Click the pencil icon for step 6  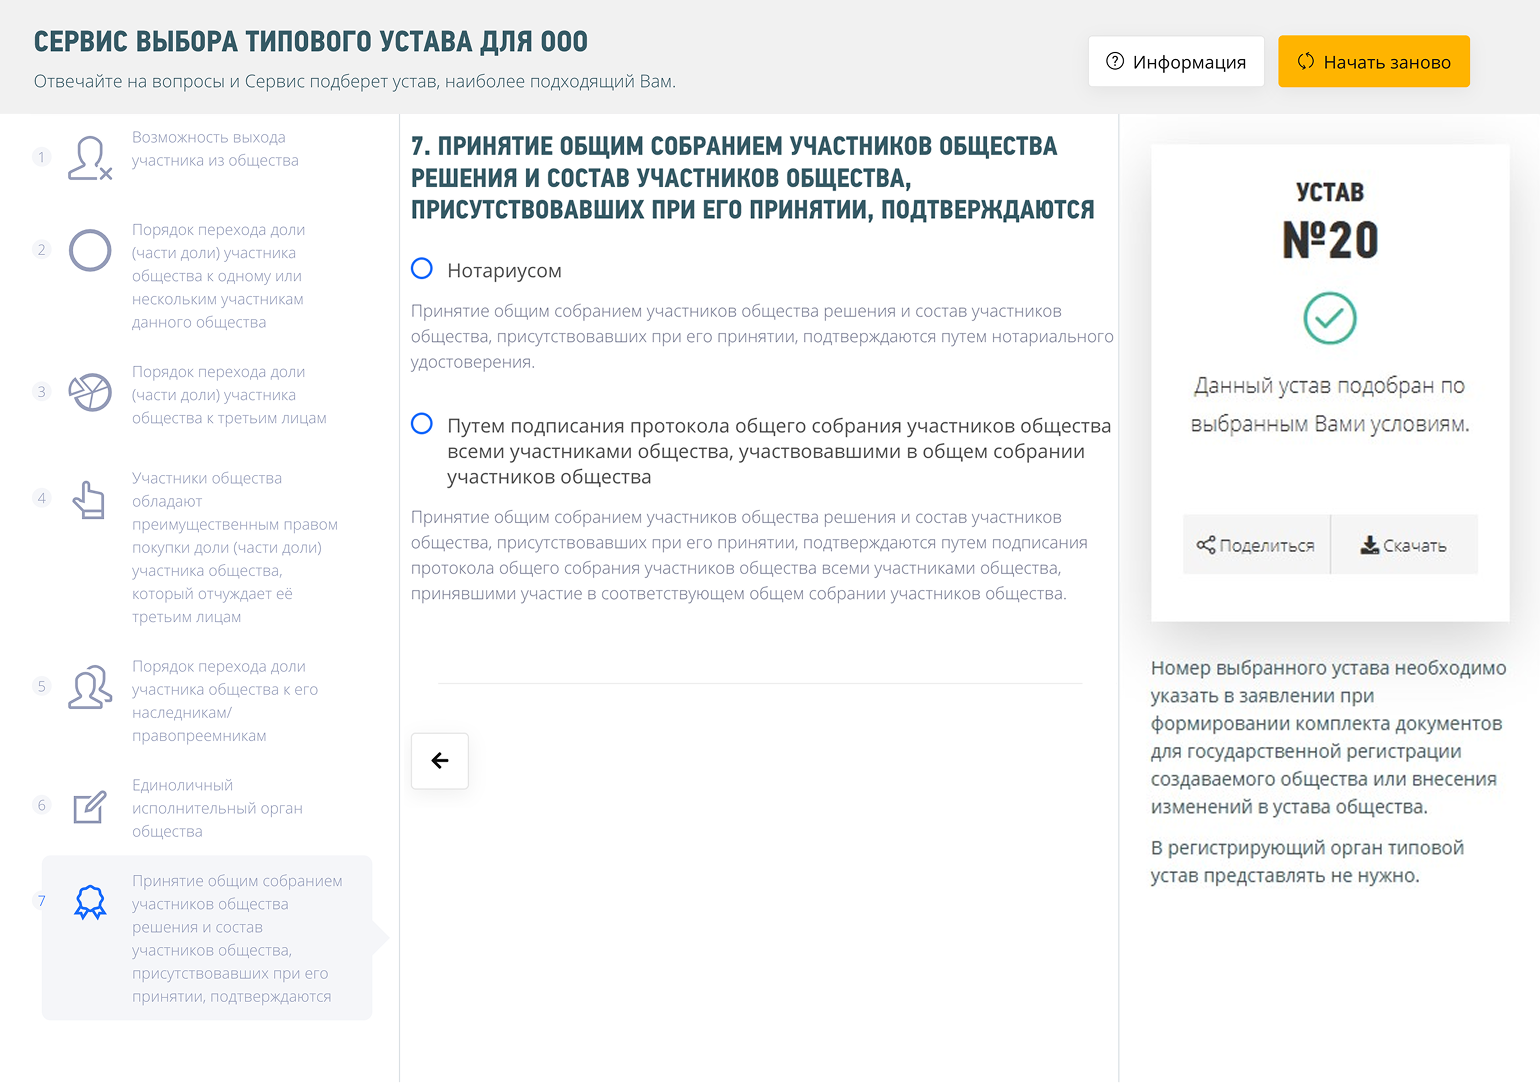point(90,806)
